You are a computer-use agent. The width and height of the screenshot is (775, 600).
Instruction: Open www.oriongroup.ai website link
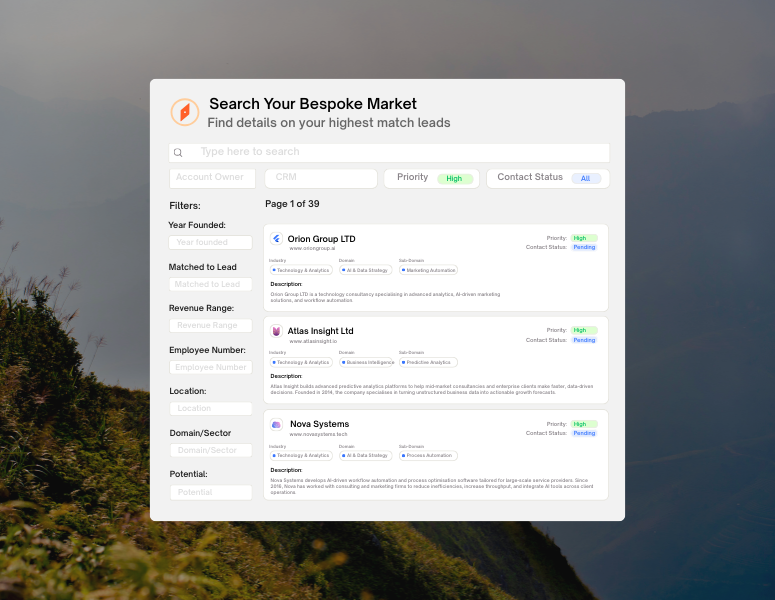pos(312,248)
